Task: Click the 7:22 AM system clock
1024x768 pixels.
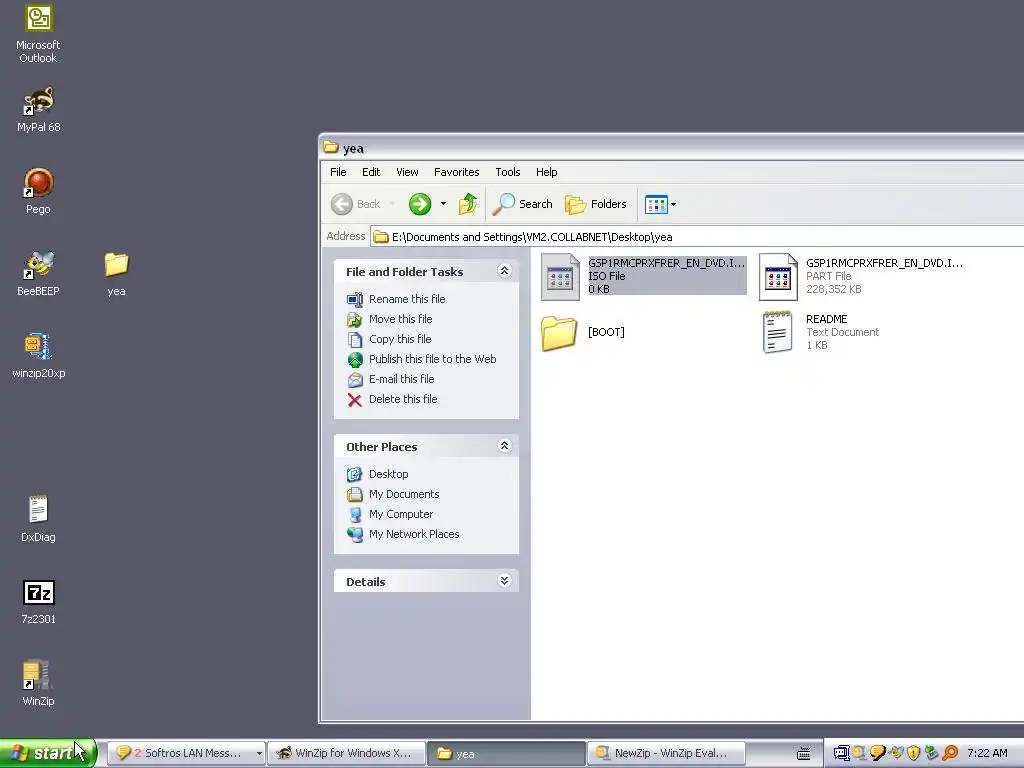Action: (987, 754)
